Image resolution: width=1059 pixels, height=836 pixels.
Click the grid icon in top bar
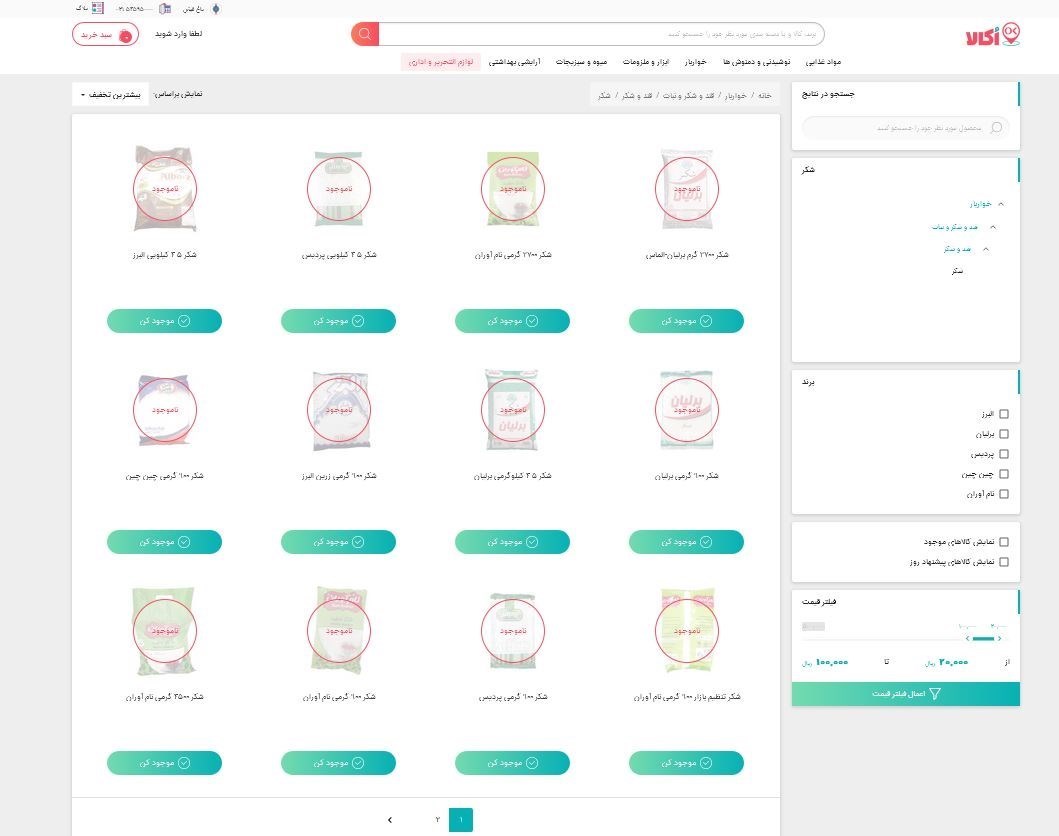[x=97, y=8]
